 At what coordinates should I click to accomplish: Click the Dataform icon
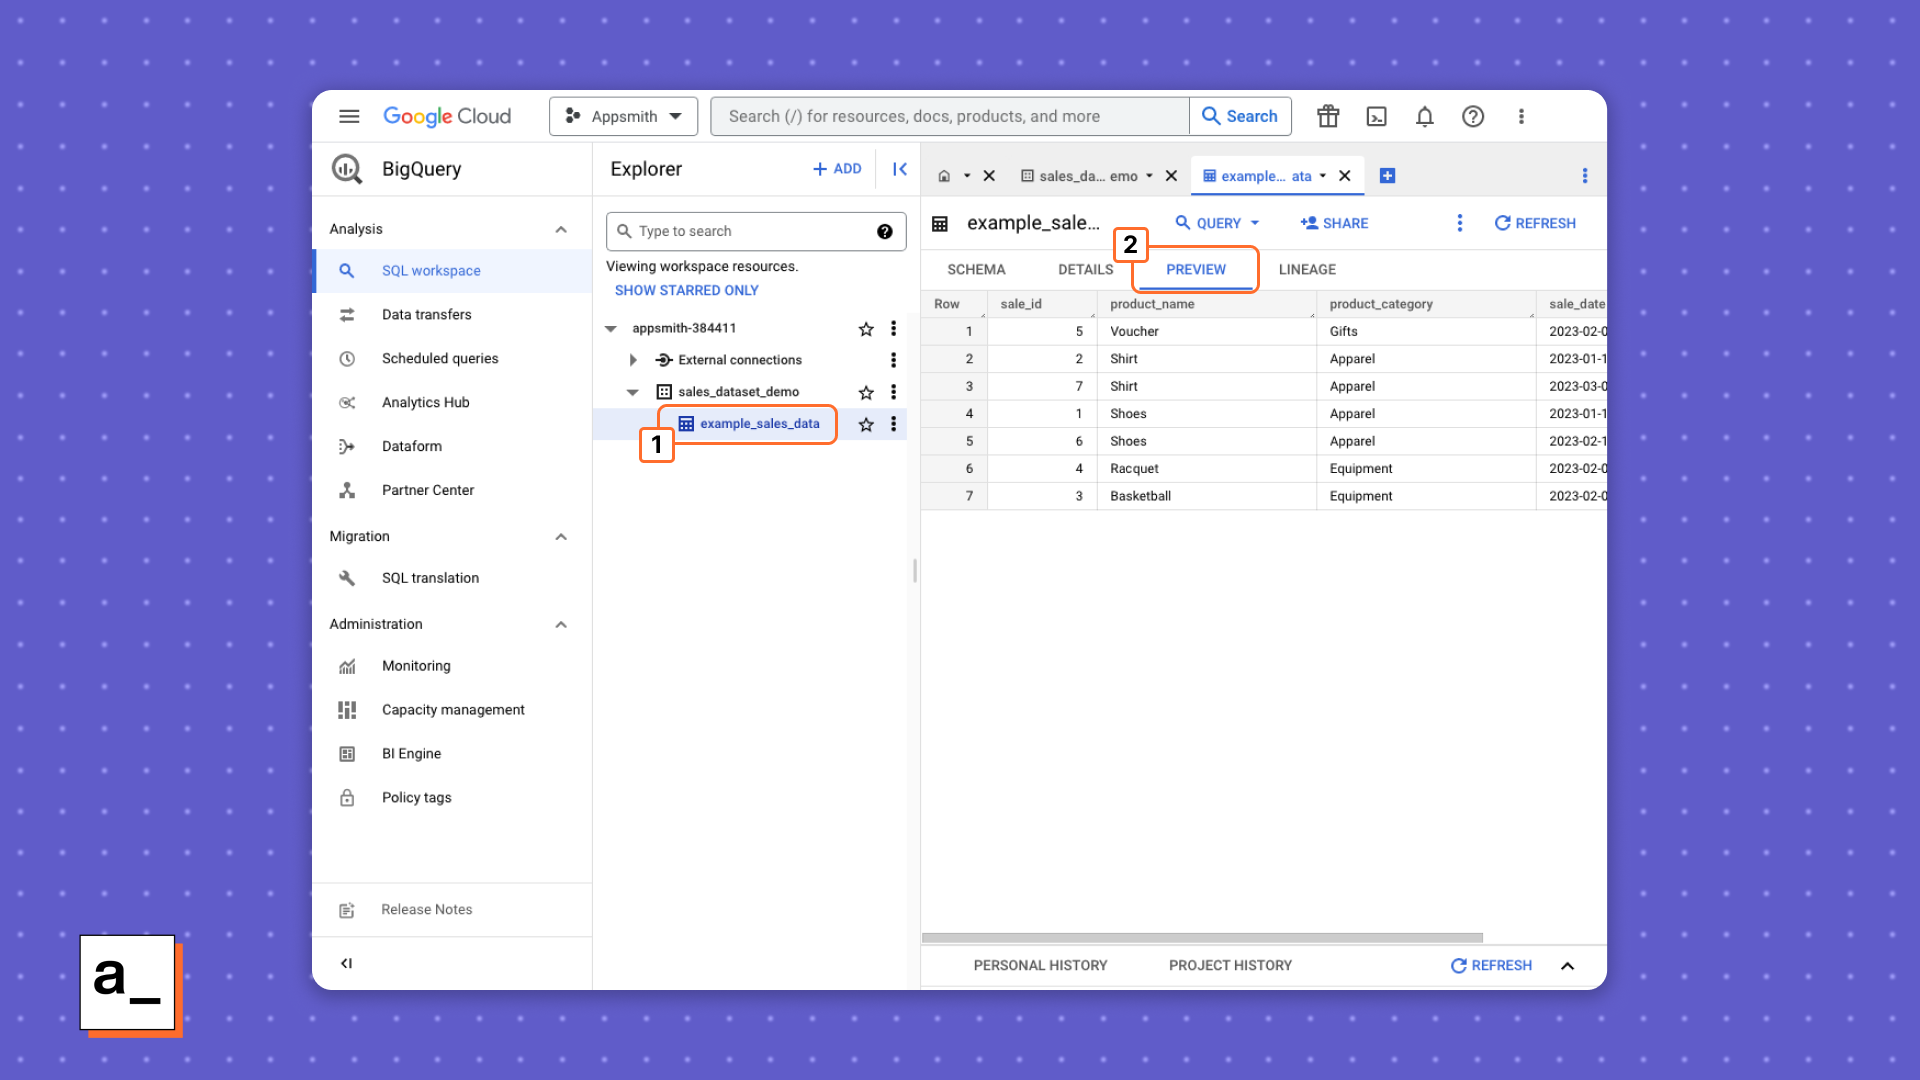[x=349, y=446]
